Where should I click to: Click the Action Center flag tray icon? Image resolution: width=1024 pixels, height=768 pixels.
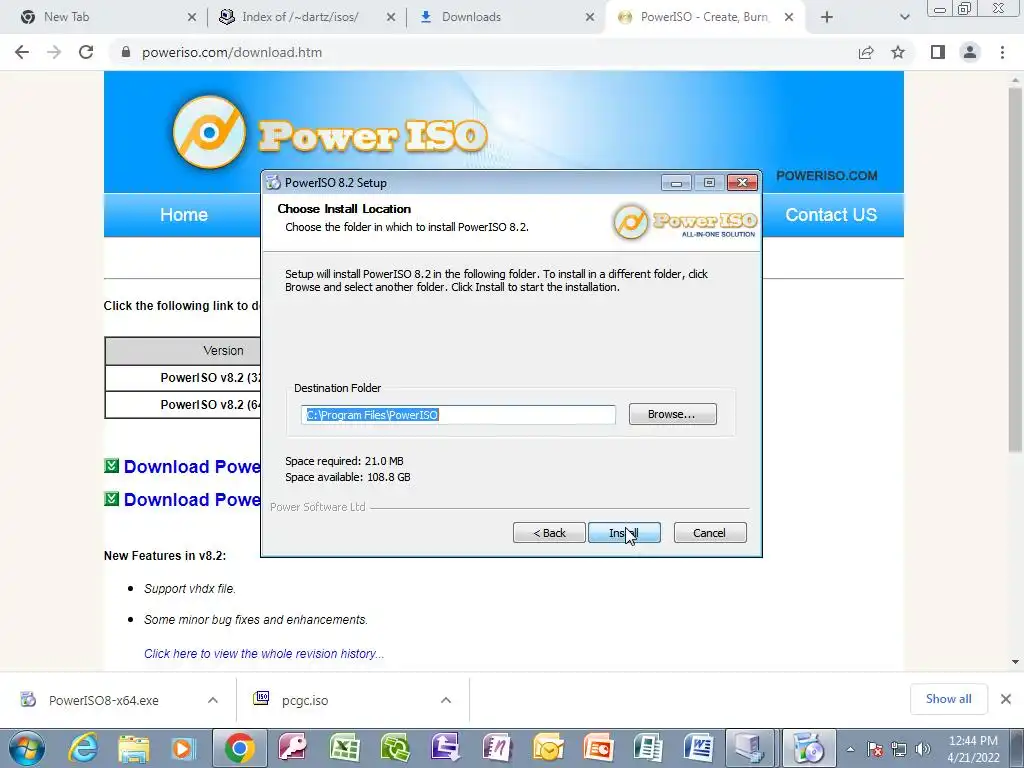coord(875,750)
